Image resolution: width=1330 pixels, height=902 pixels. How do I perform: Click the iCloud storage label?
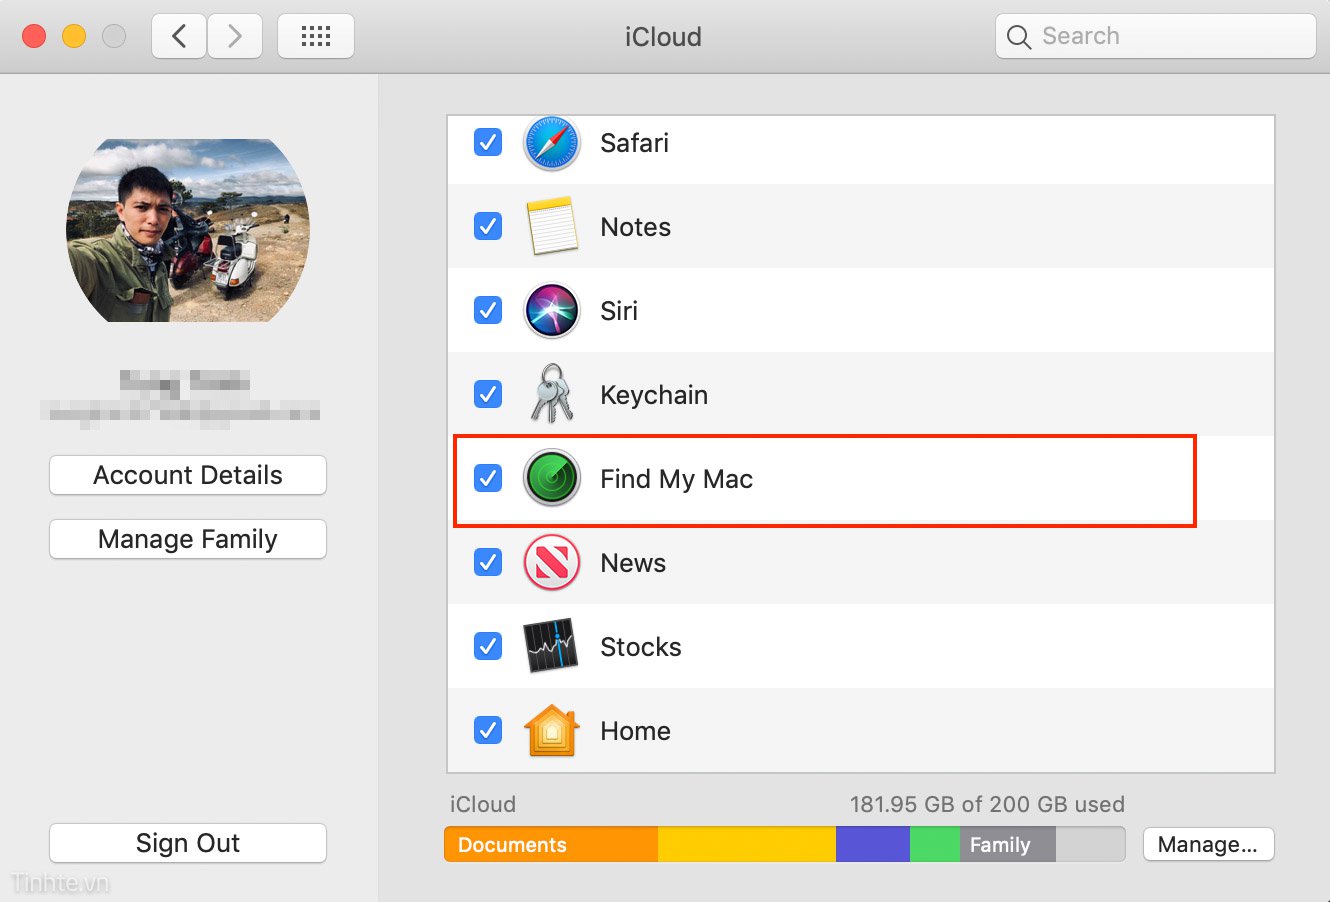coord(483,804)
